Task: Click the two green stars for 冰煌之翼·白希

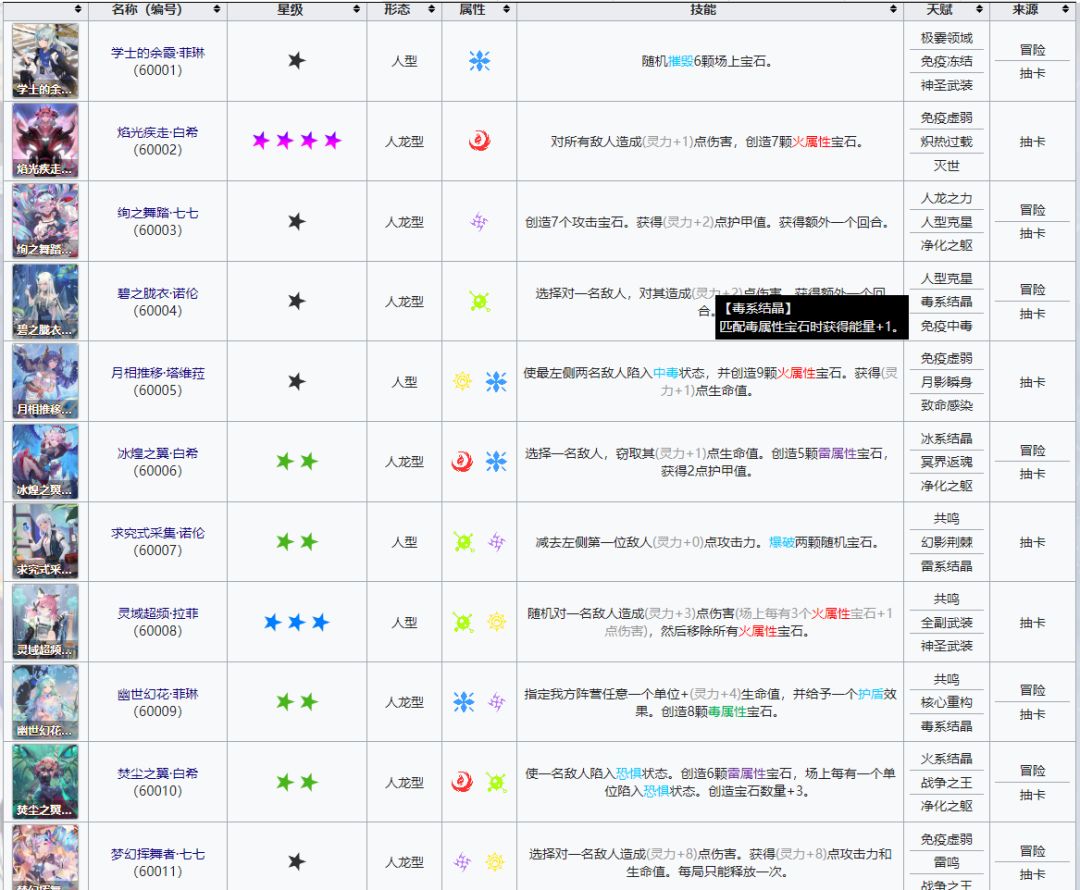Action: point(297,461)
